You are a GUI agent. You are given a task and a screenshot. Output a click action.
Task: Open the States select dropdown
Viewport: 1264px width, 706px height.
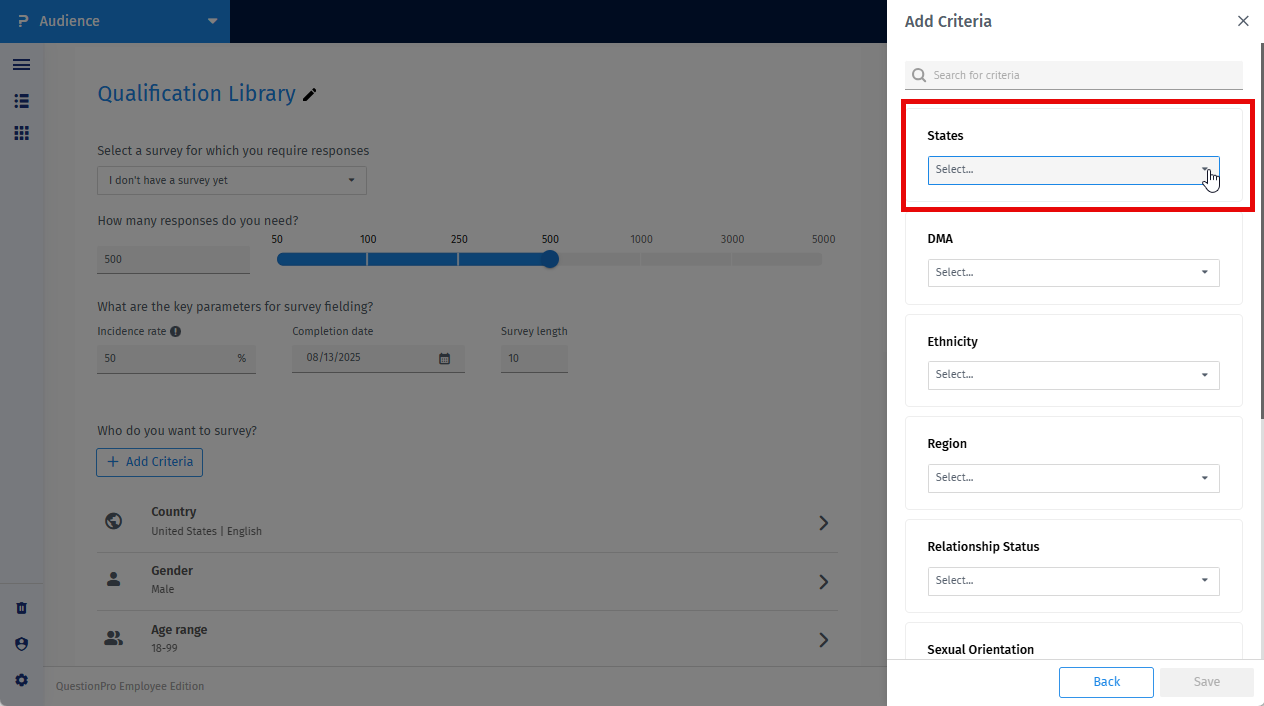tap(1073, 170)
